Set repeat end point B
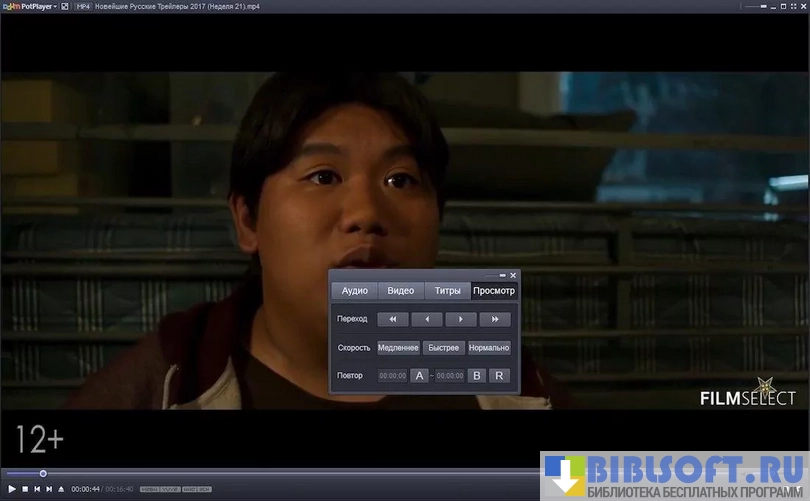The image size is (810, 501). [477, 376]
